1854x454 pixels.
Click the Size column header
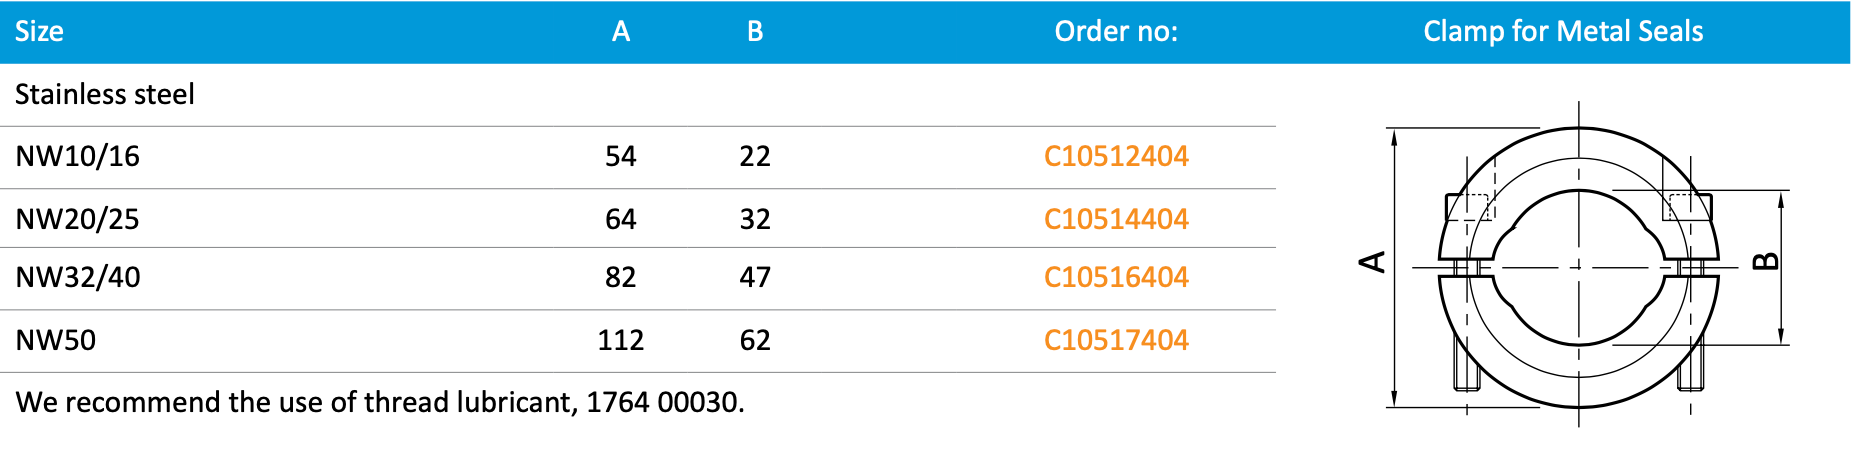[39, 32]
